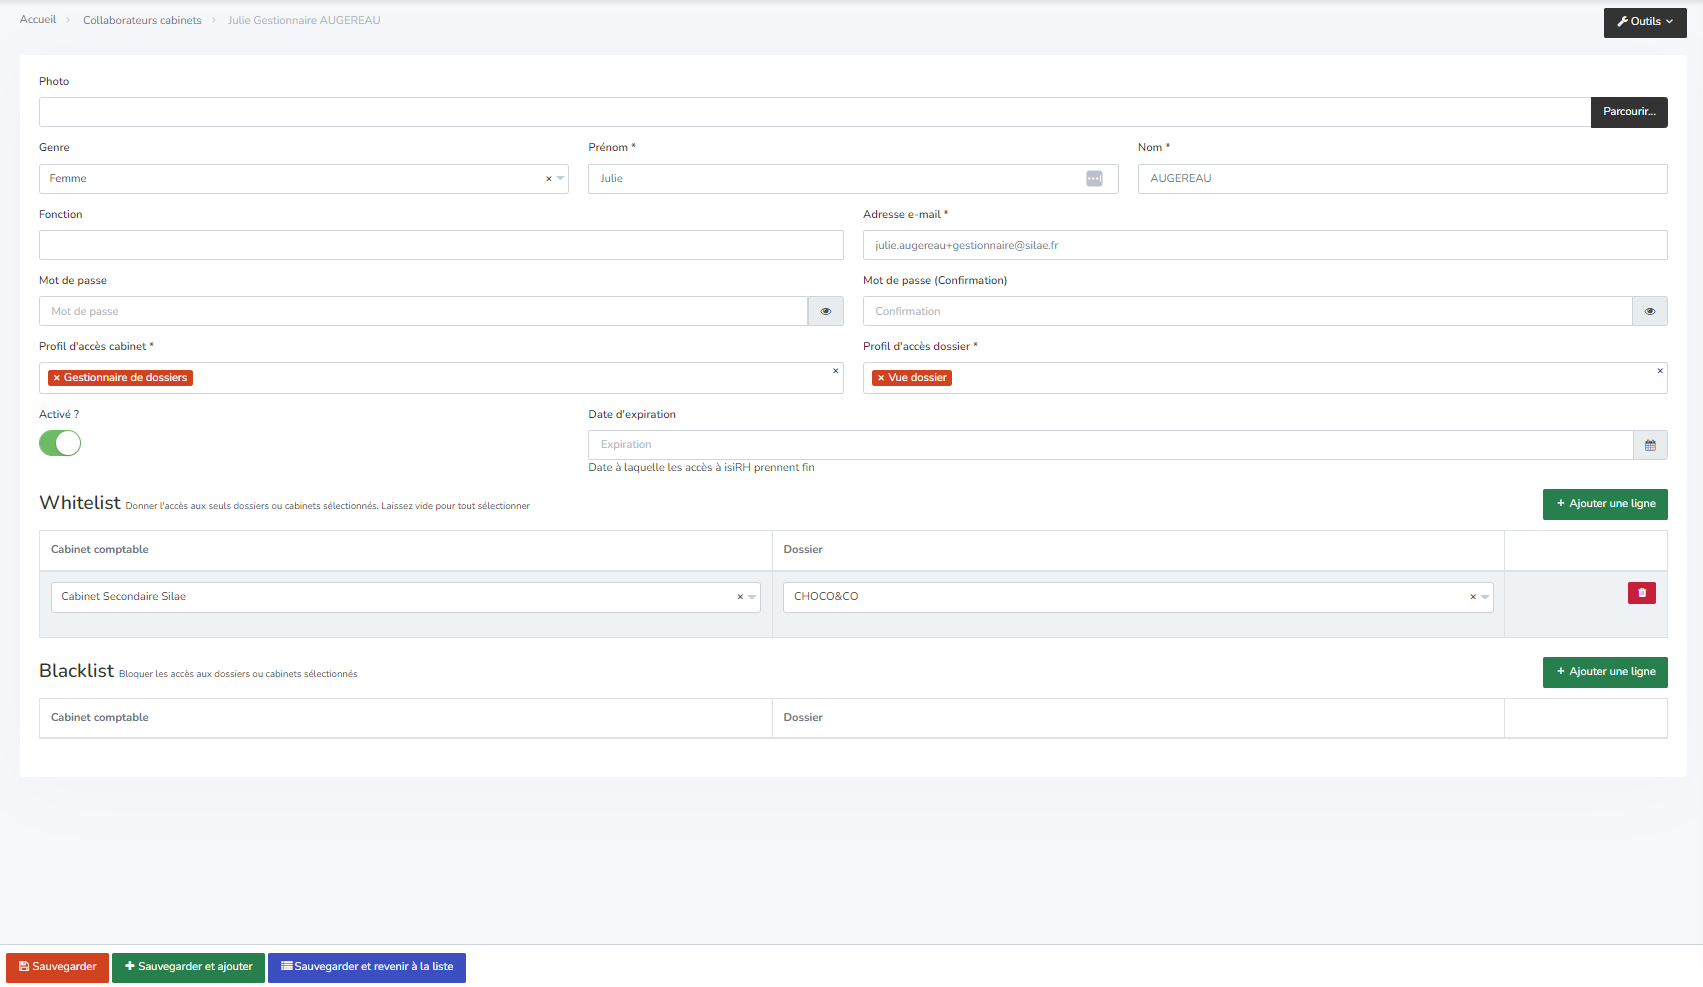
Task: Open the Outils dropdown menu
Action: point(1644,22)
